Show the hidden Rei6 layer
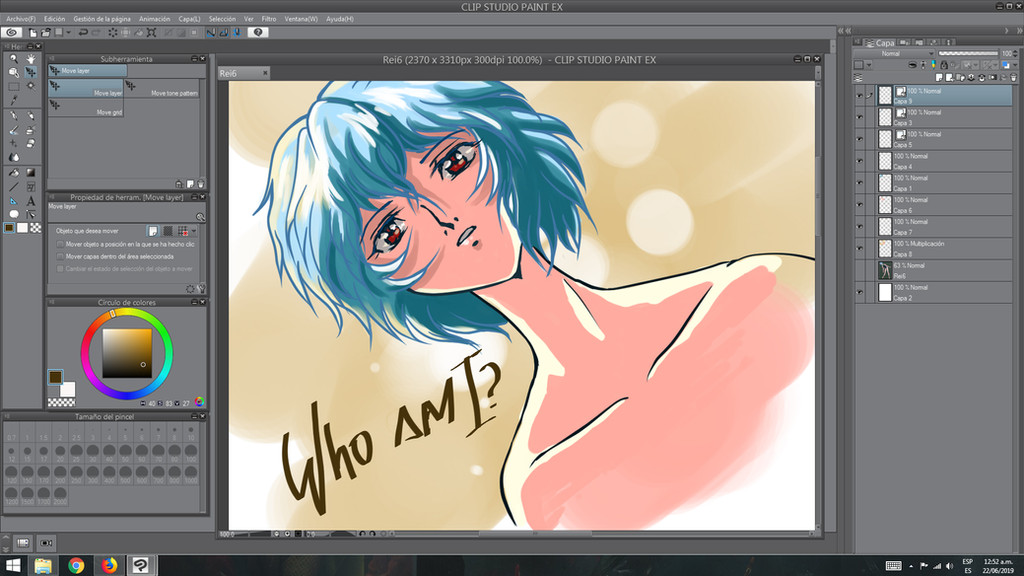The height and width of the screenshot is (576, 1024). pyautogui.click(x=859, y=270)
